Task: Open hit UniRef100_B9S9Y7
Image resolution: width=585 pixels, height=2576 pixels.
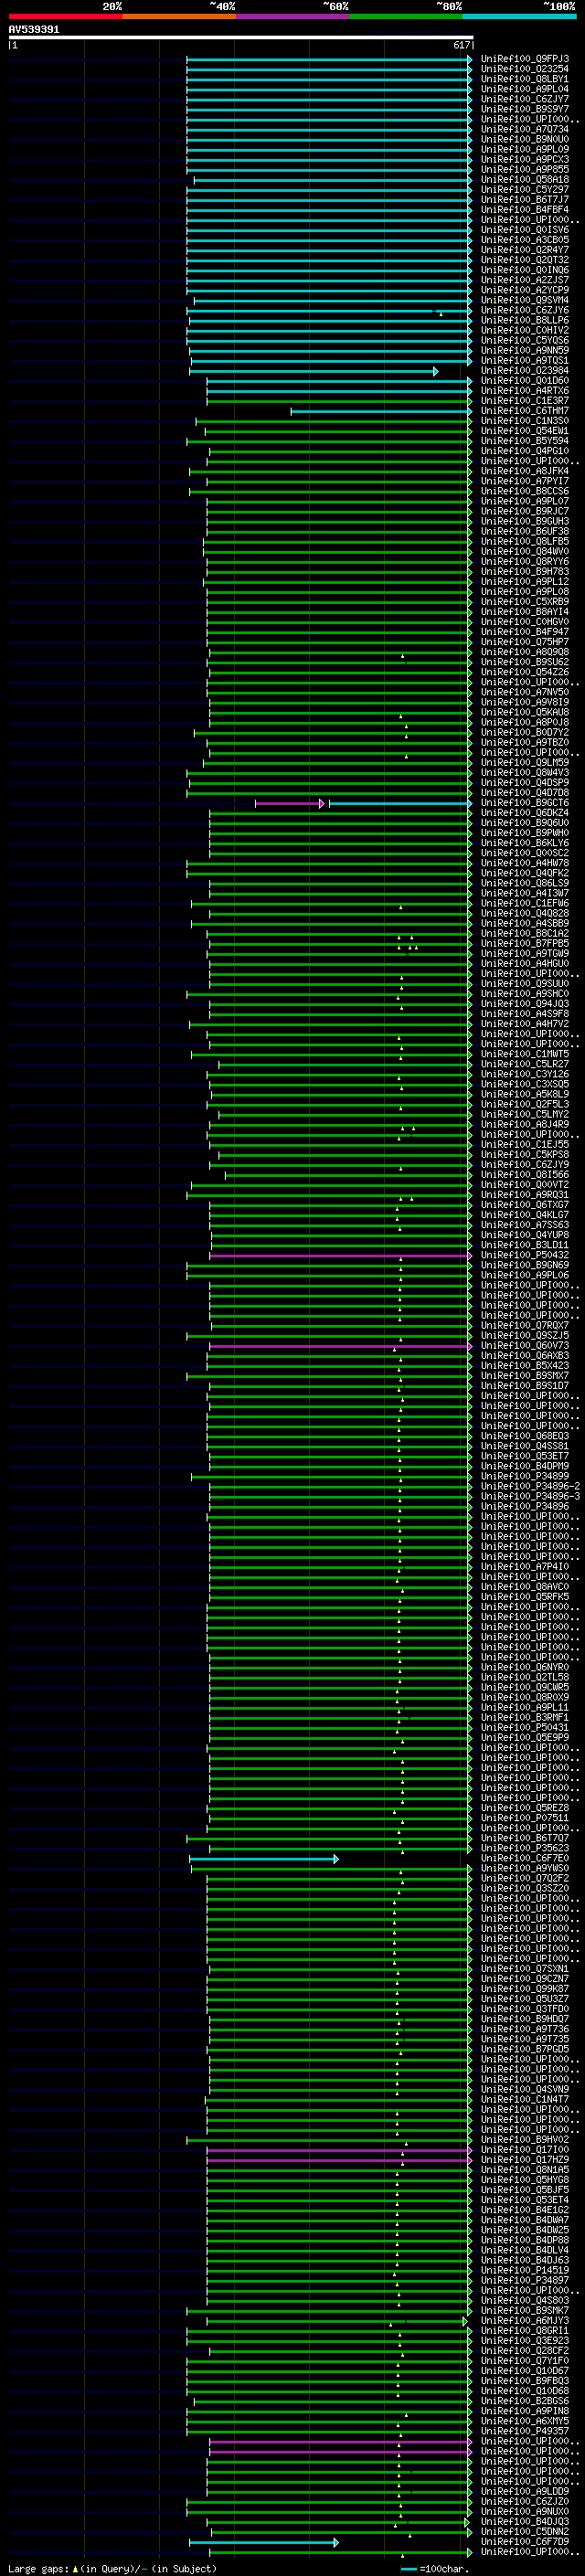Action: pyautogui.click(x=524, y=109)
